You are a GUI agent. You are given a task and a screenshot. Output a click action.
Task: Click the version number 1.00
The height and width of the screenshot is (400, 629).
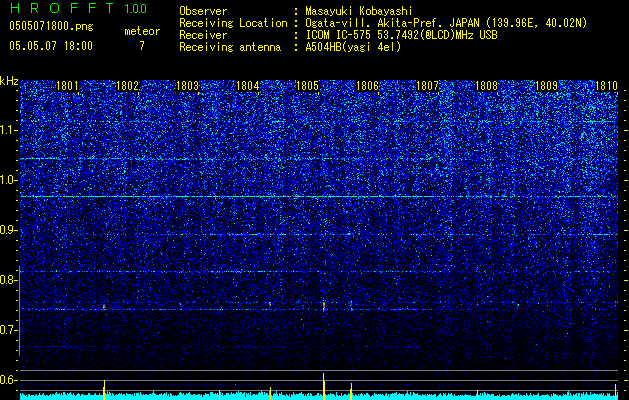(135, 9)
